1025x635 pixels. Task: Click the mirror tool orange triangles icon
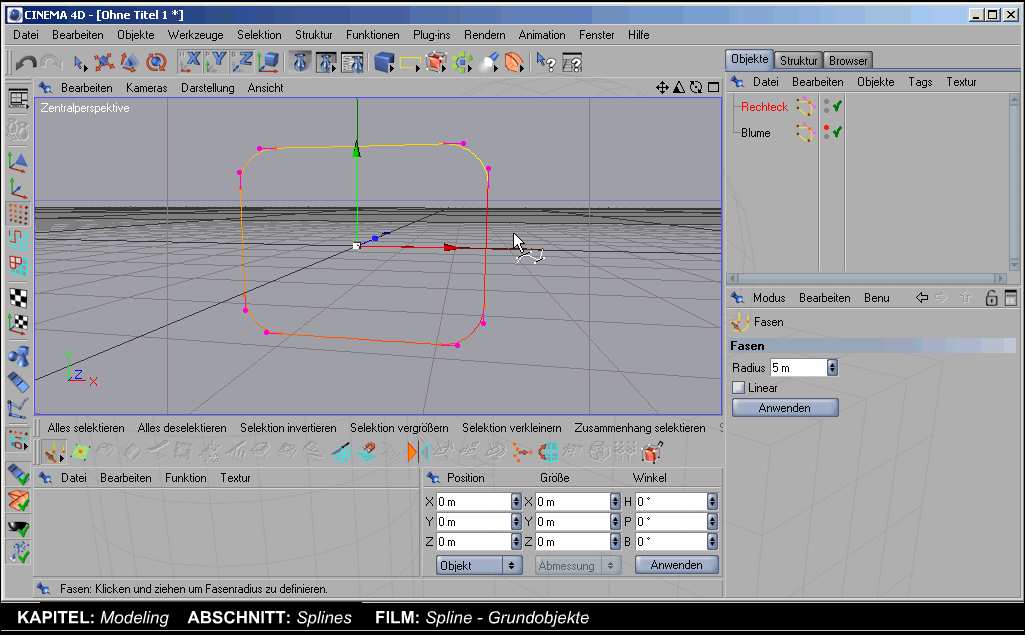coord(418,453)
